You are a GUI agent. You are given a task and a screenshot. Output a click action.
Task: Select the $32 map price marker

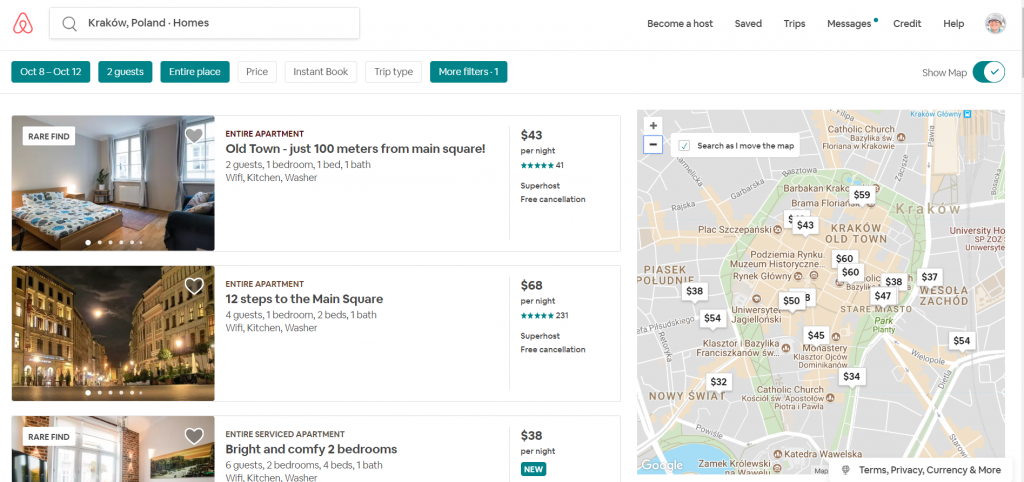(x=718, y=382)
